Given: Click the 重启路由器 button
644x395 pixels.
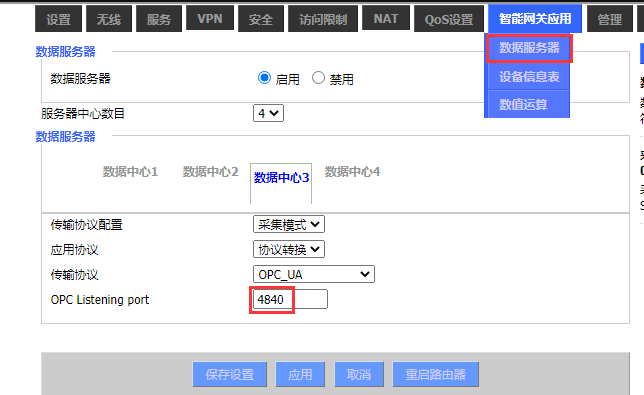Looking at the screenshot, I should (x=435, y=374).
